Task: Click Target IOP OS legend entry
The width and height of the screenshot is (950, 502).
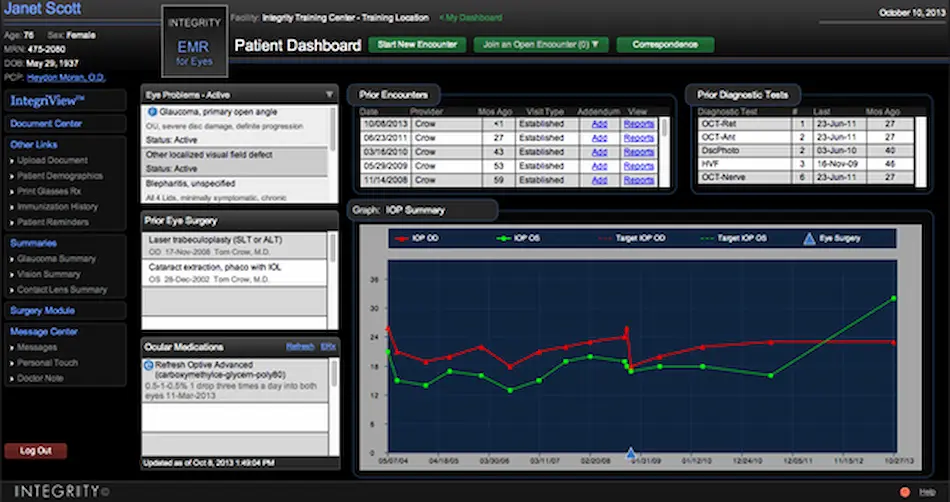Action: [734, 239]
